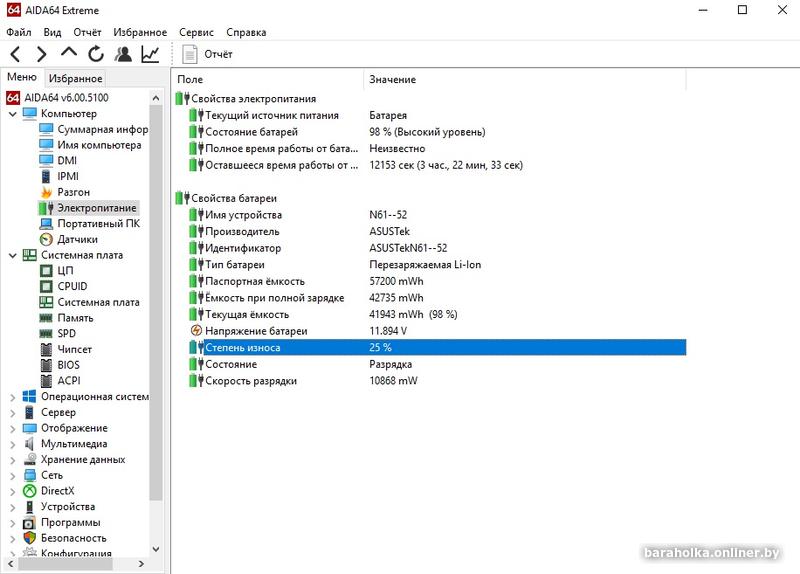Image resolution: width=800 pixels, height=574 pixels.
Task: Open the Избранное menu in menu bar
Action: (140, 32)
